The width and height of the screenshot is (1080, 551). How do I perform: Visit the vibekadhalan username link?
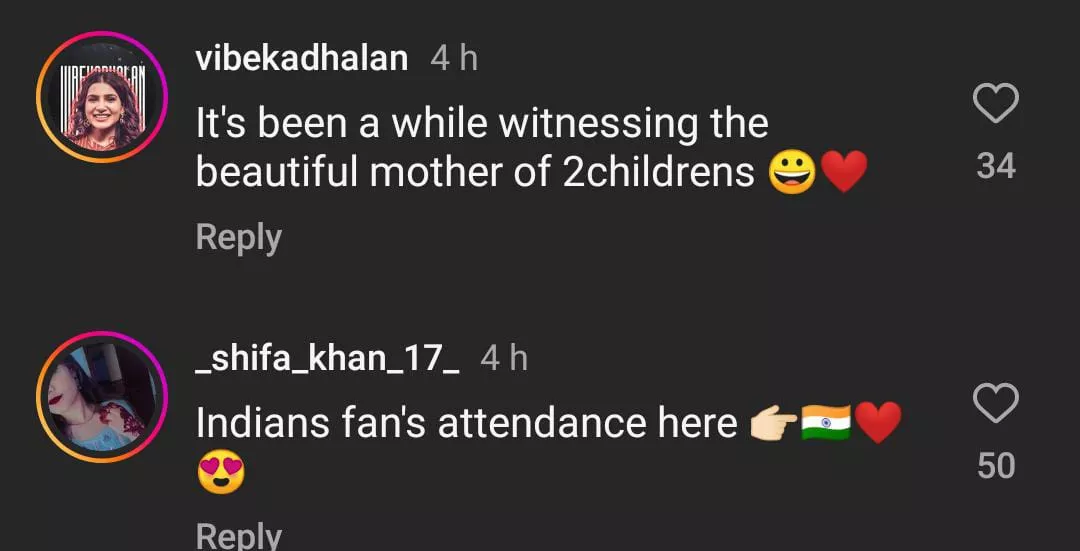301,58
